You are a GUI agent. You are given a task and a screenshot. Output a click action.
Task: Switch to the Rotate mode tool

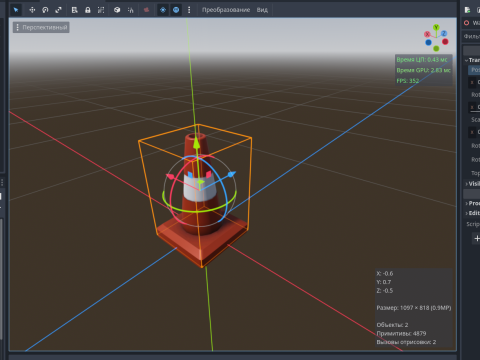pyautogui.click(x=45, y=10)
